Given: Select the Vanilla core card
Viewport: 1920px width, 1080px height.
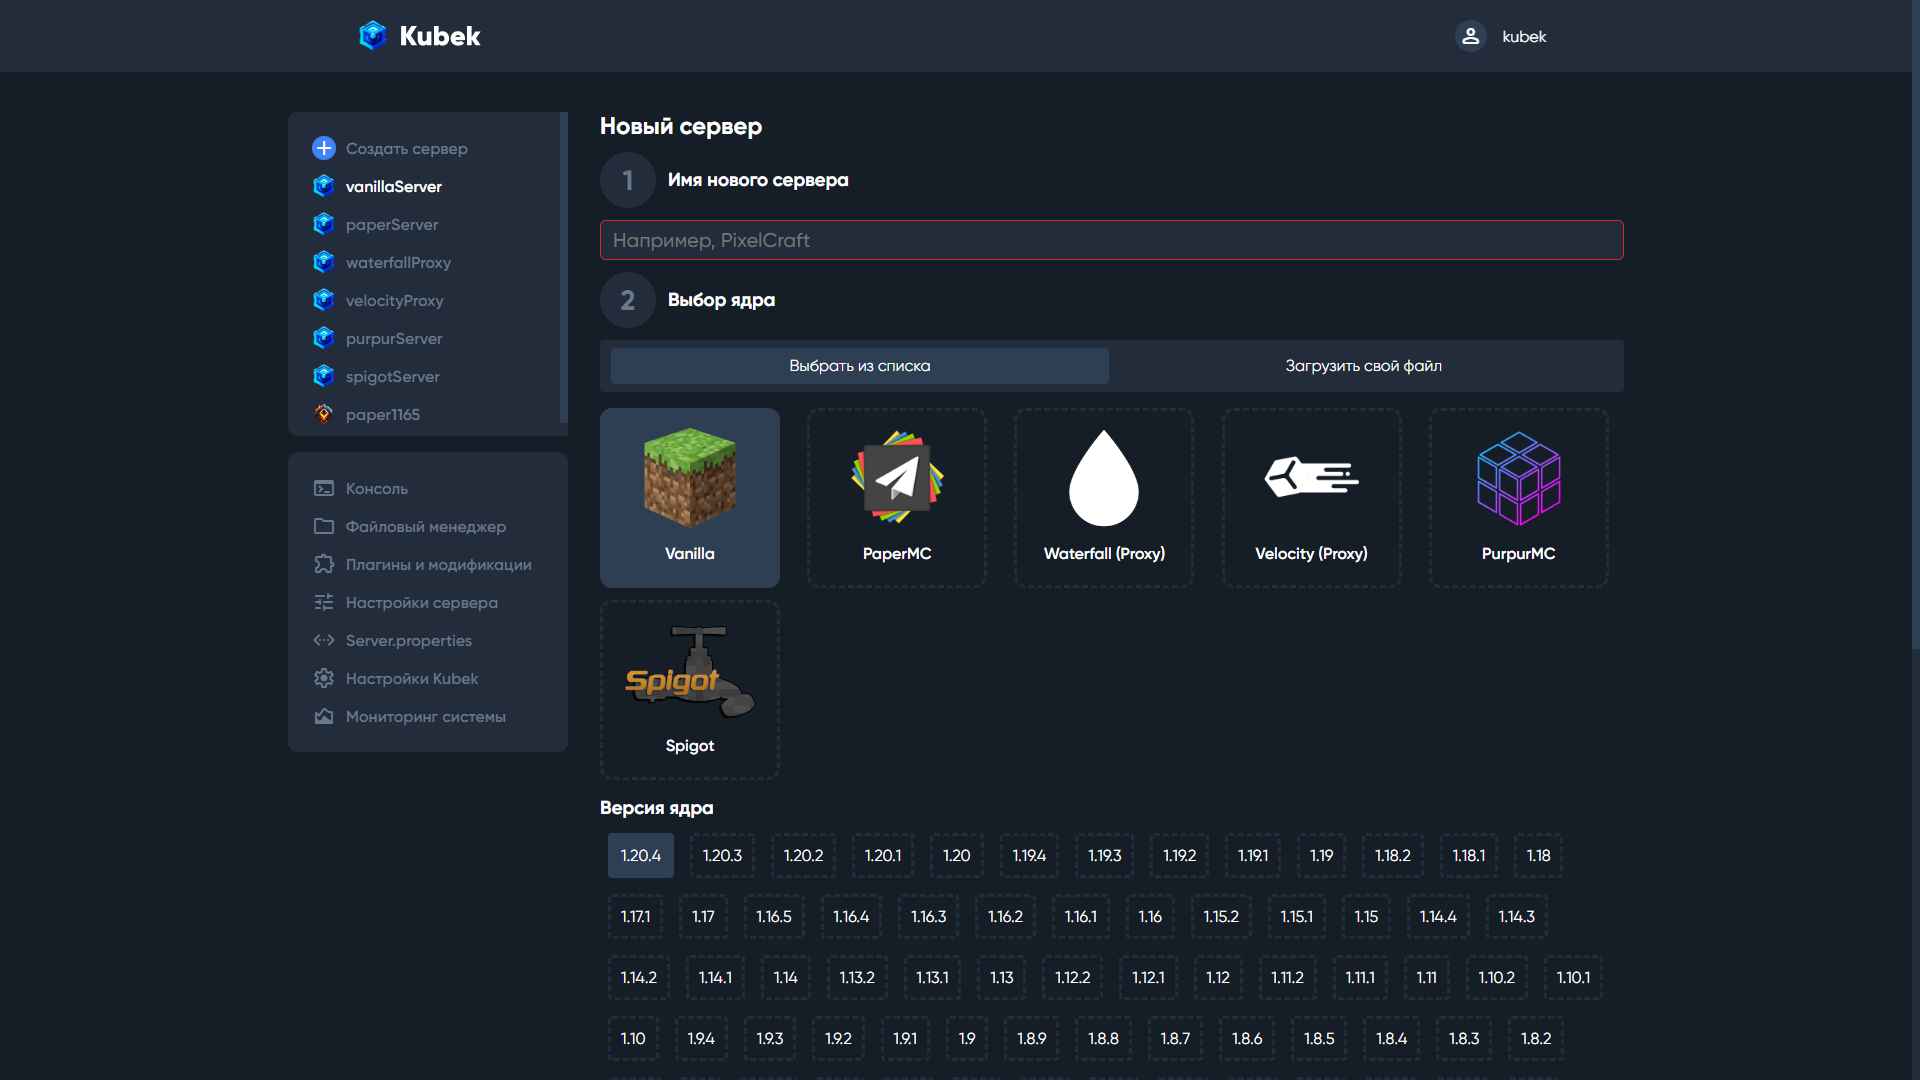Looking at the screenshot, I should [690, 497].
